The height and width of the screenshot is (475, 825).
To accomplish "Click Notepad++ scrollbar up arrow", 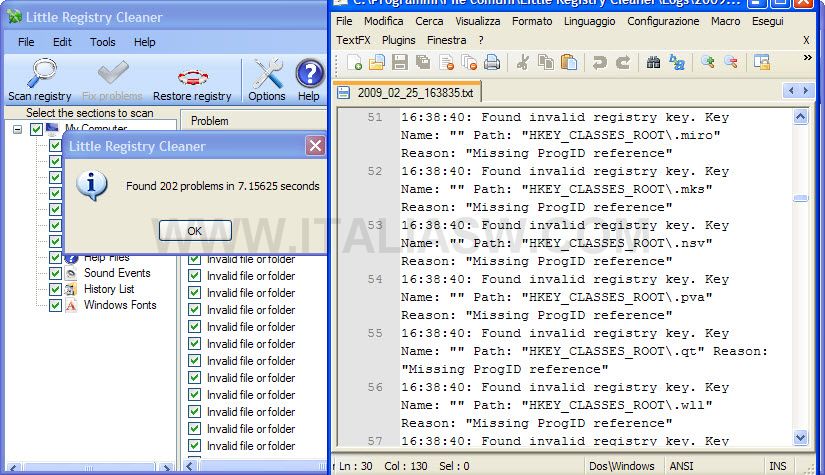I will 800,117.
